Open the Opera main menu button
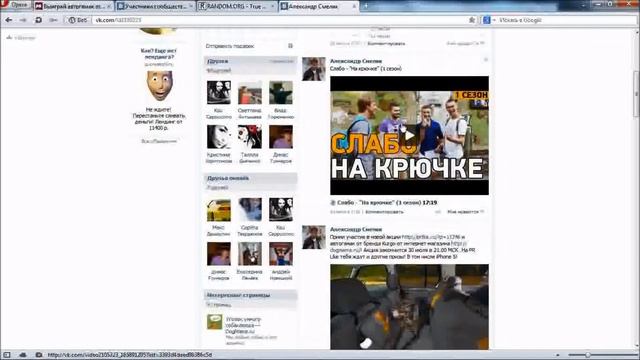The image size is (640, 360). click(16, 5)
